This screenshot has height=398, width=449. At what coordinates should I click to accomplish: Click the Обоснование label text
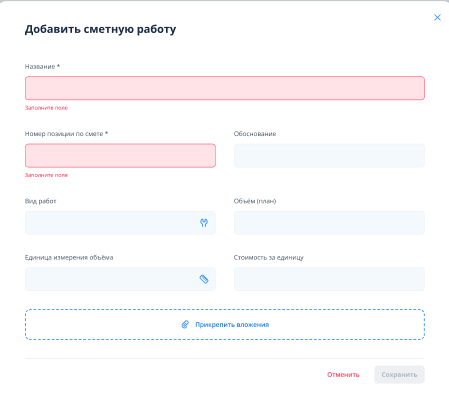(x=255, y=134)
